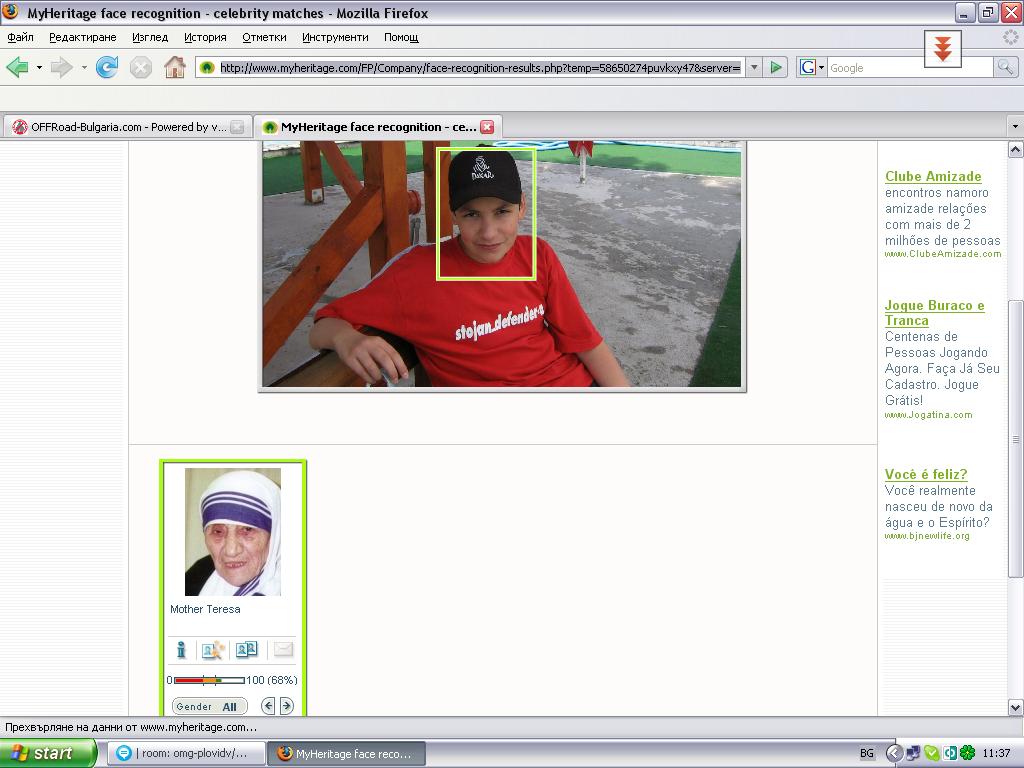Viewport: 1024px width, 768px height.
Task: Click the info icon under Mother Teresa
Action: click(181, 650)
